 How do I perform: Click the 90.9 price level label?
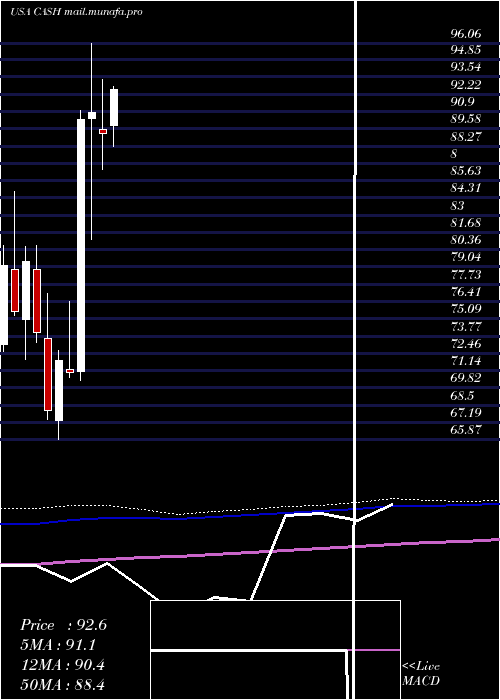462,102
